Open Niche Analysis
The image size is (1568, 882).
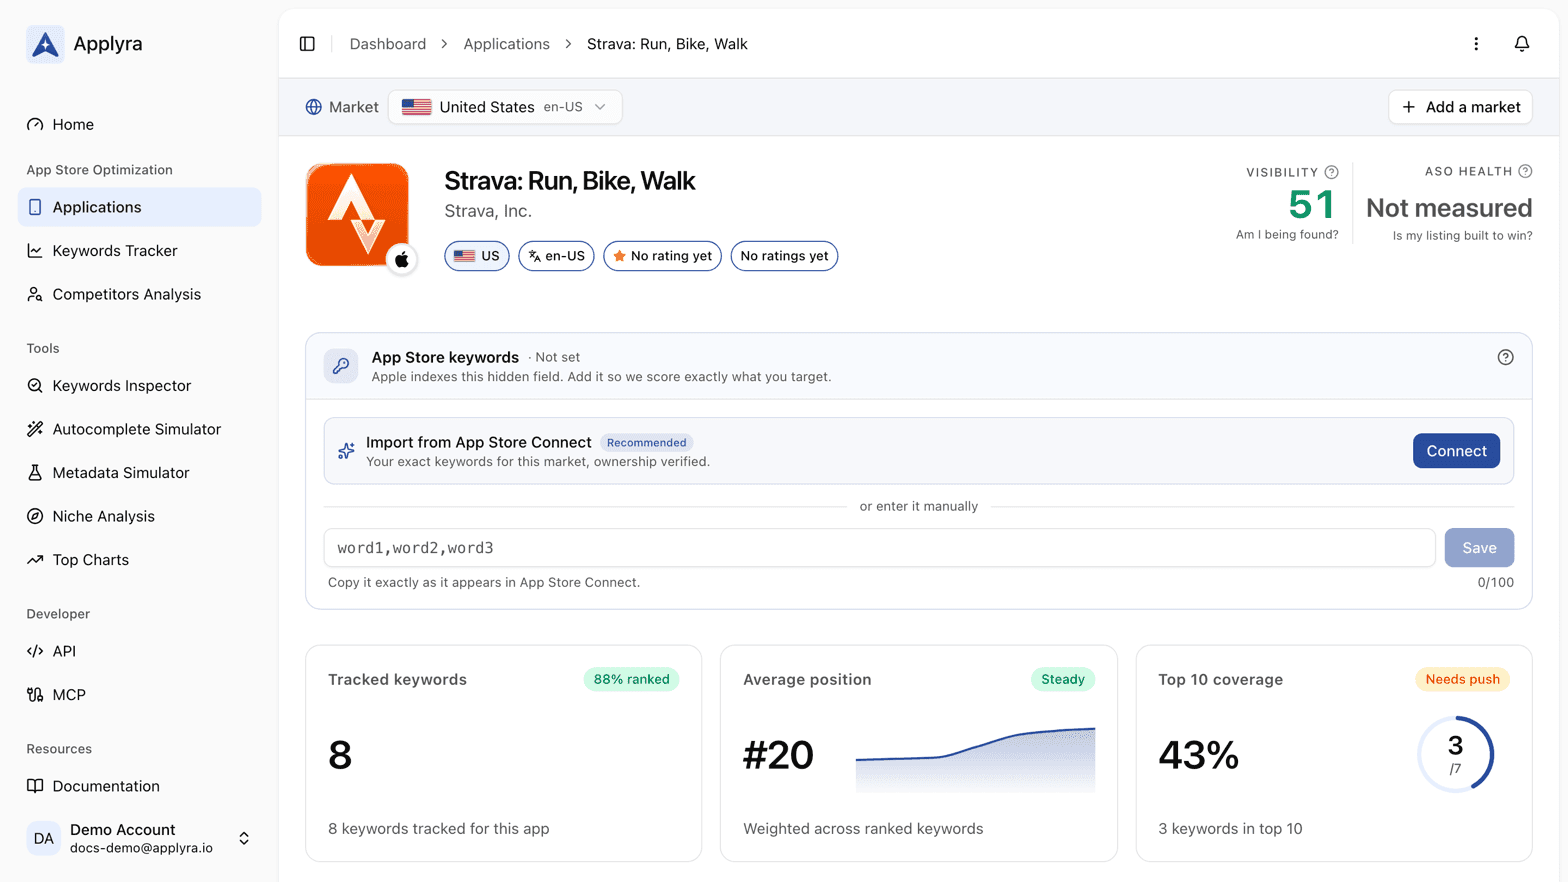click(x=139, y=516)
